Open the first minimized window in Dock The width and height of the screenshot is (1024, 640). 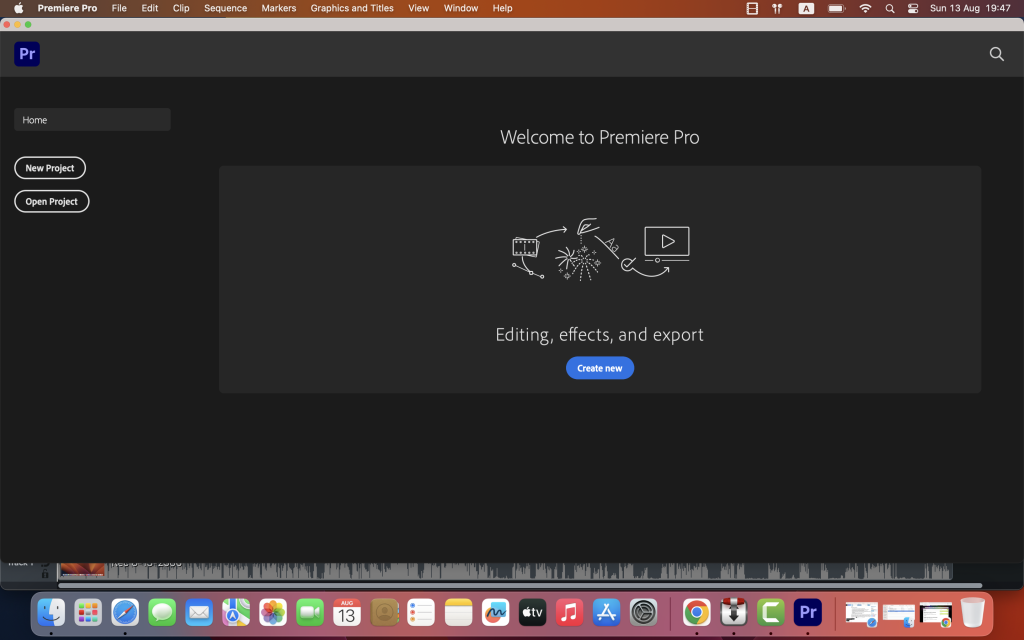861,614
